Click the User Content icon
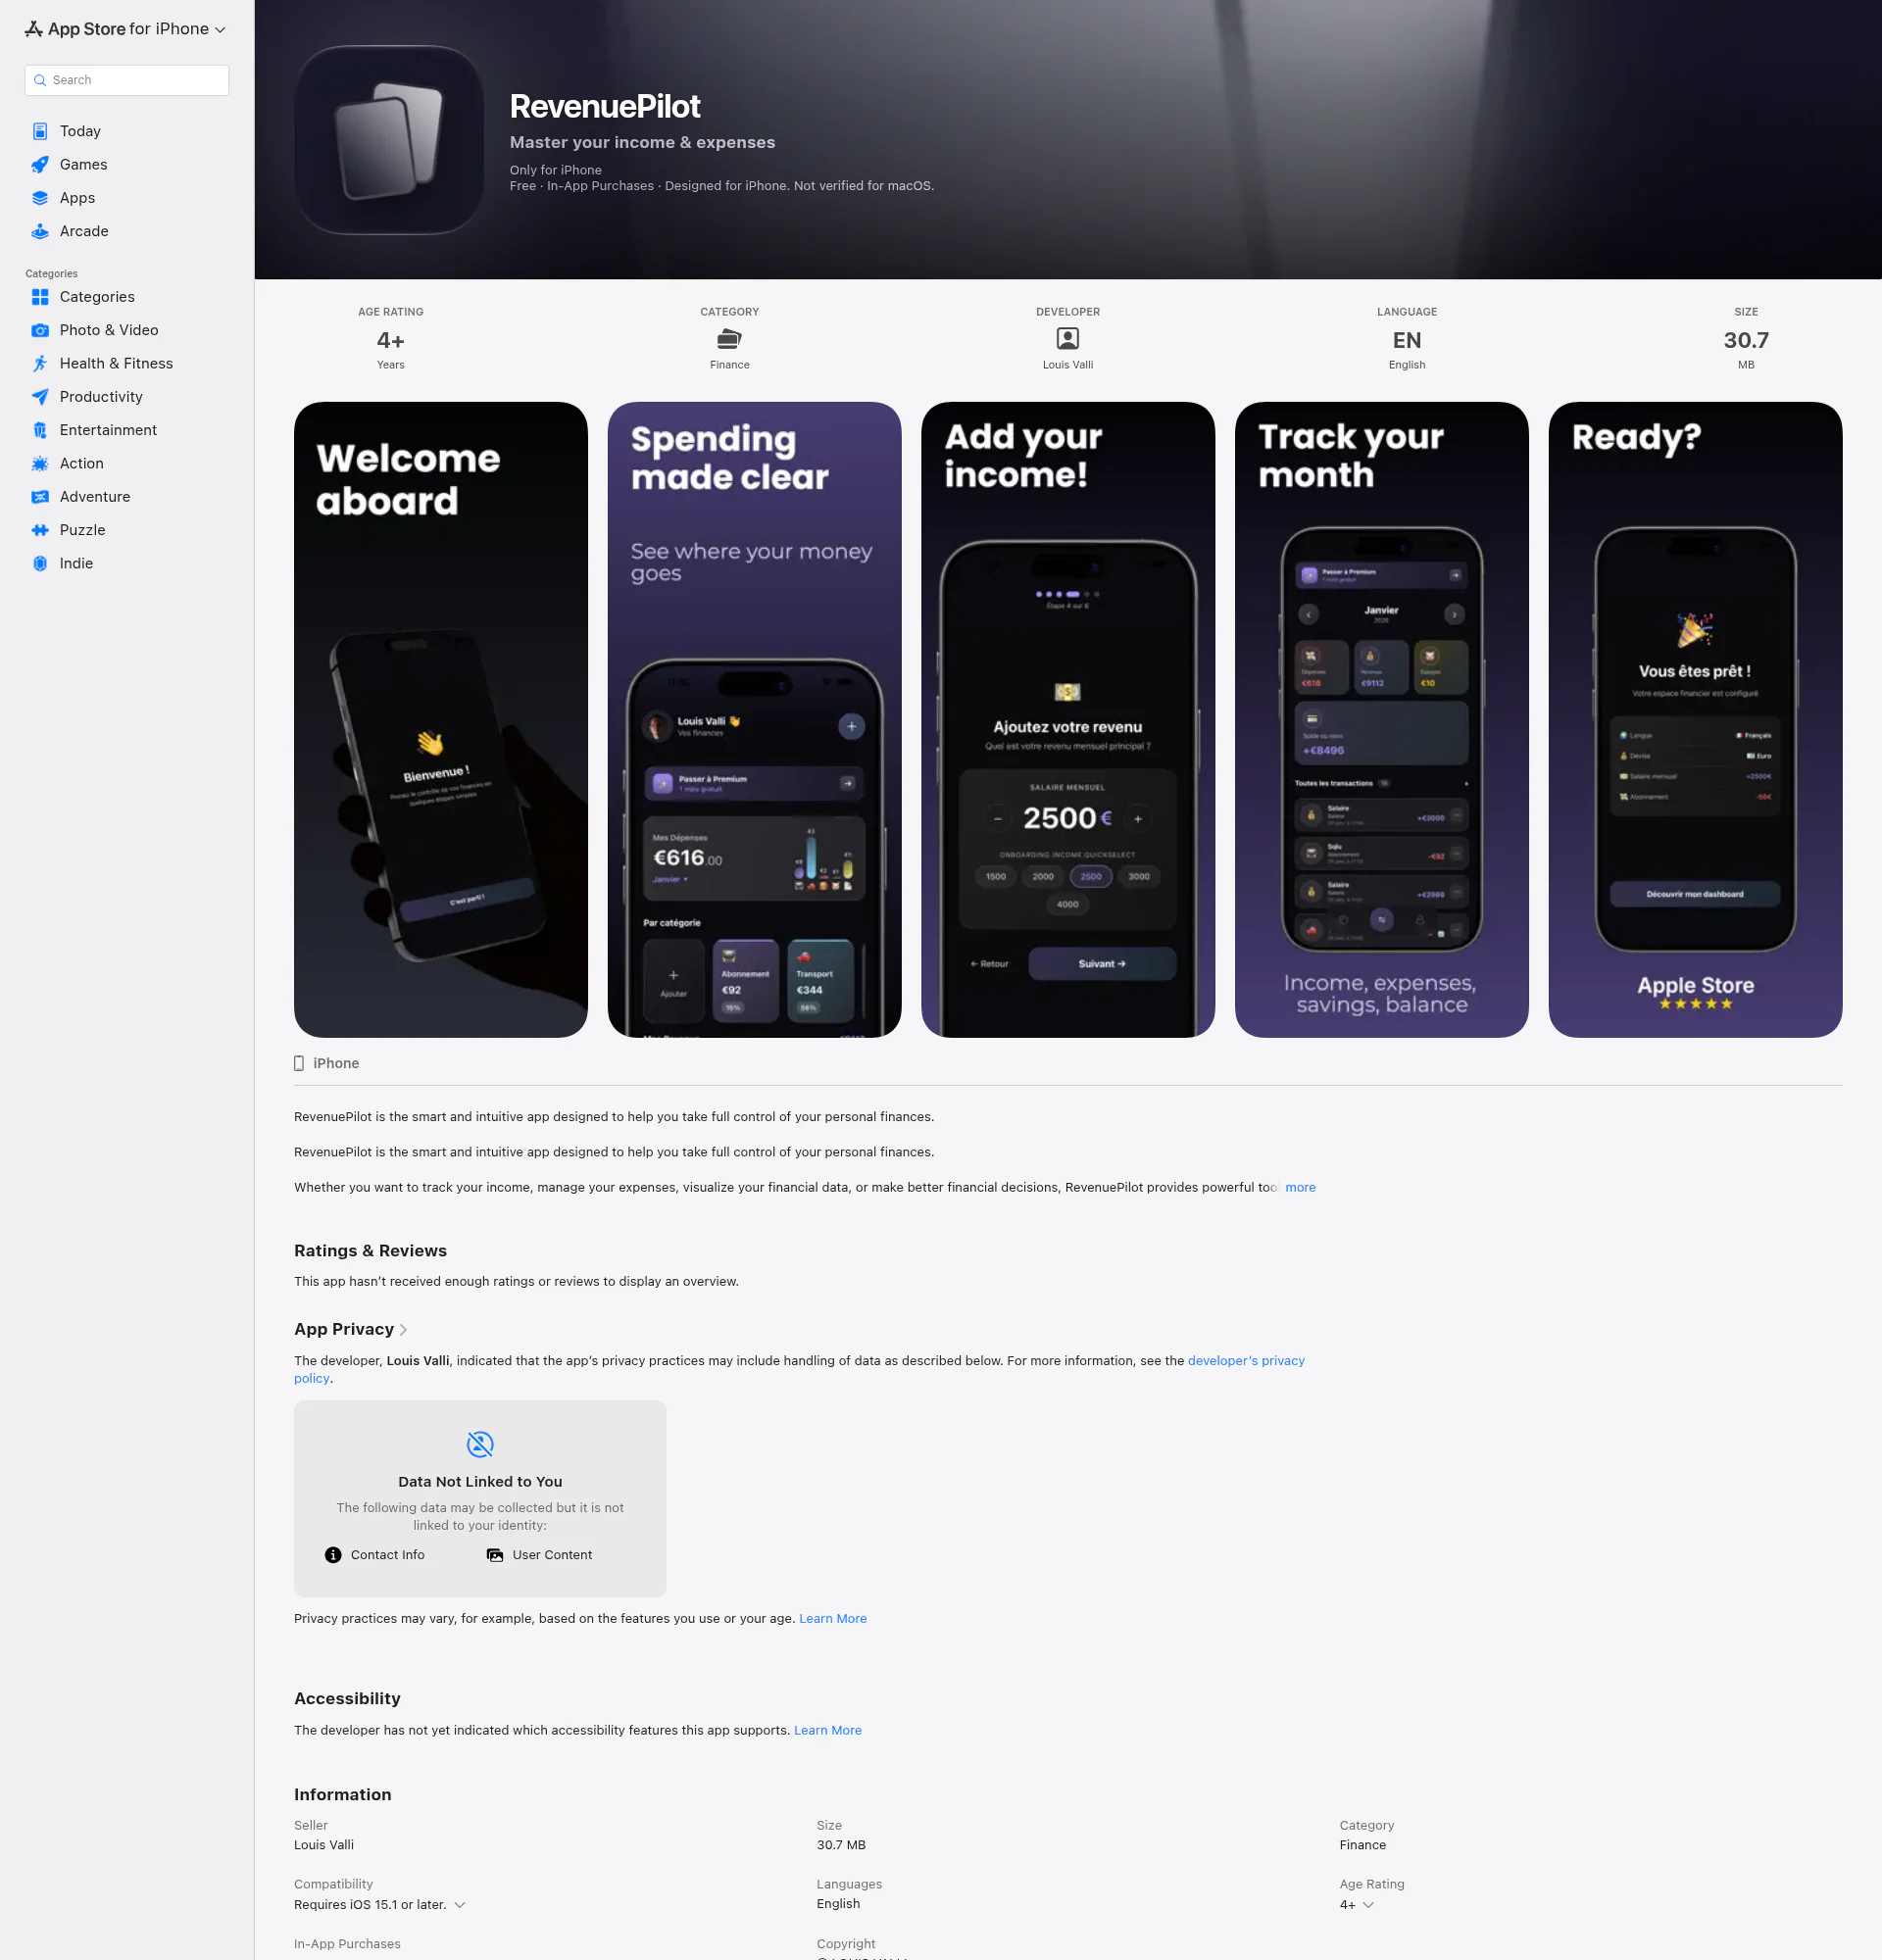The image size is (1882, 1960). (x=495, y=1555)
